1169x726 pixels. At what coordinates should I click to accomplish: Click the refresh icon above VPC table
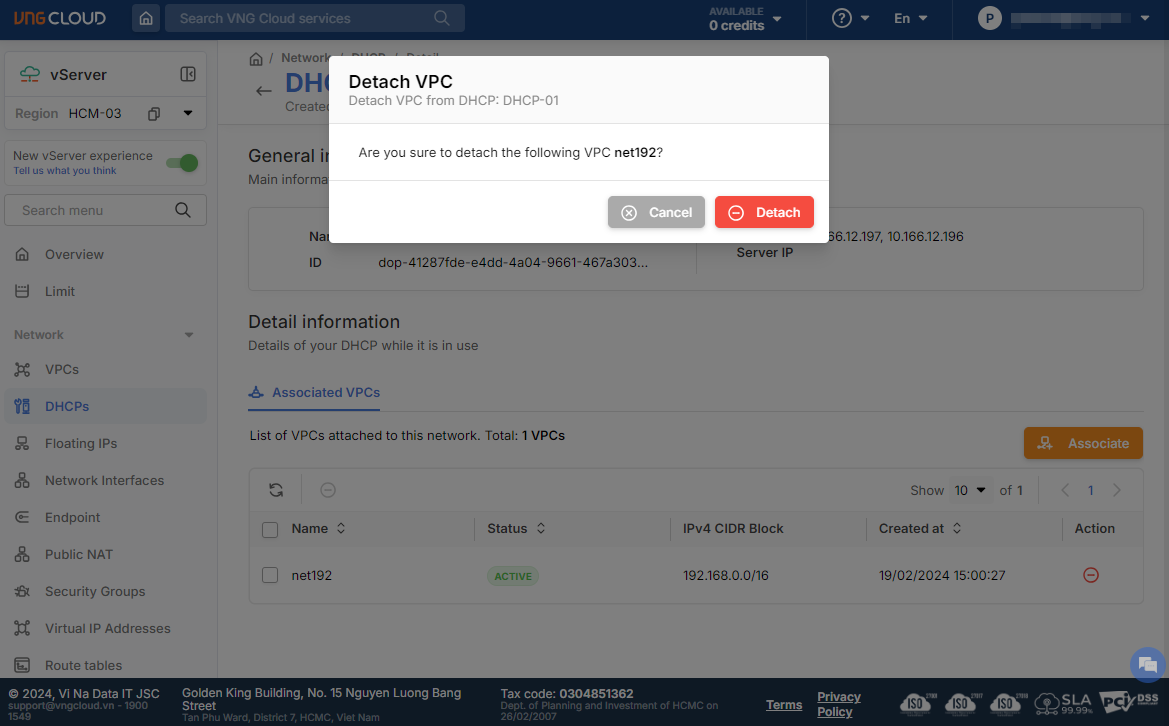[x=276, y=490]
